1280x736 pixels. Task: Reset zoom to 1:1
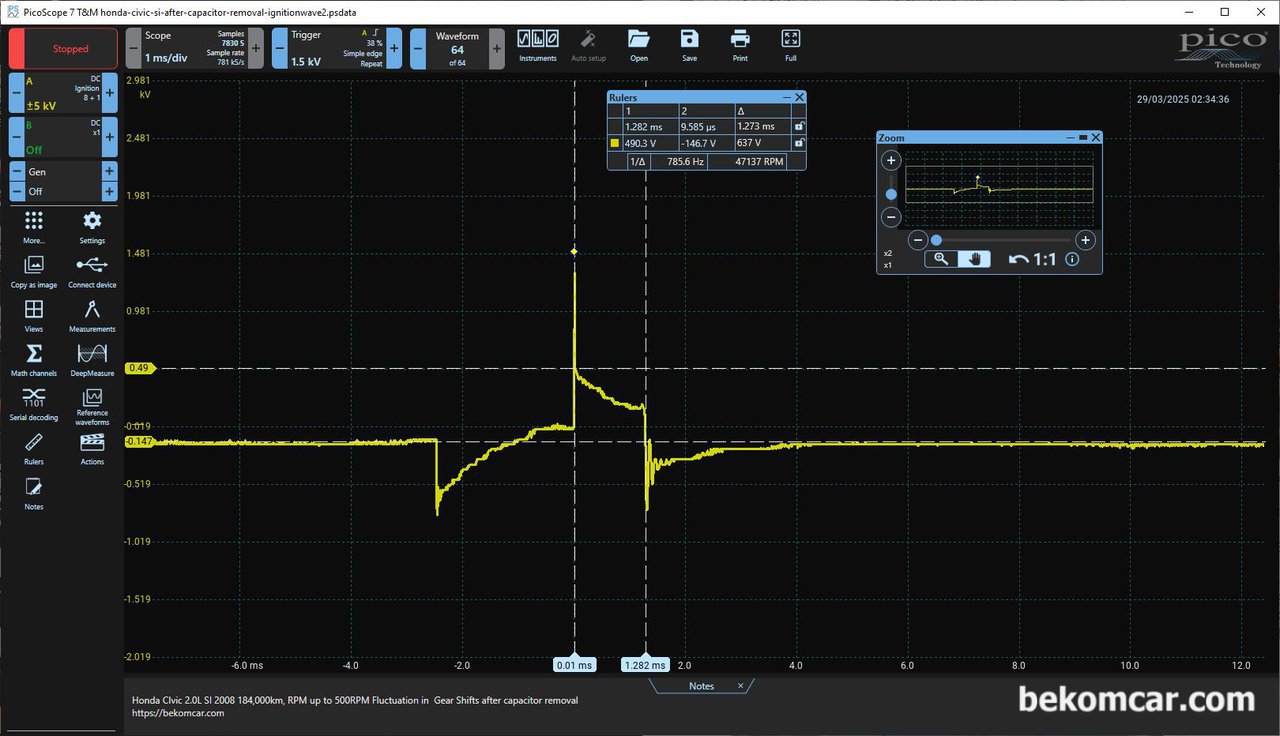(x=1045, y=259)
